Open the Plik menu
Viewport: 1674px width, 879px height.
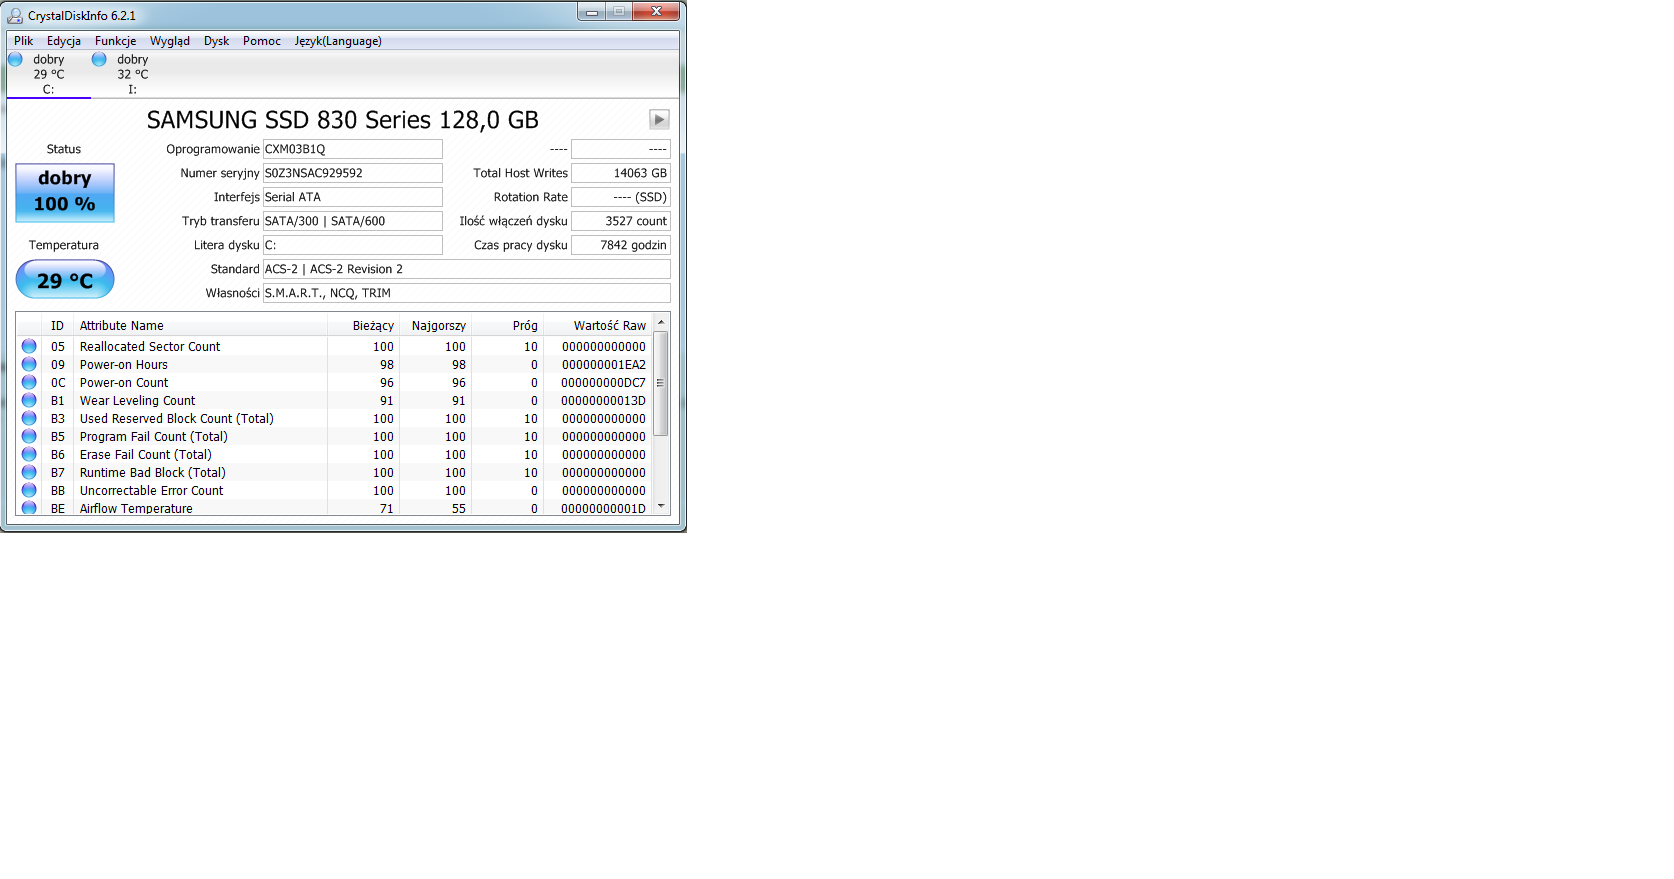(24, 41)
